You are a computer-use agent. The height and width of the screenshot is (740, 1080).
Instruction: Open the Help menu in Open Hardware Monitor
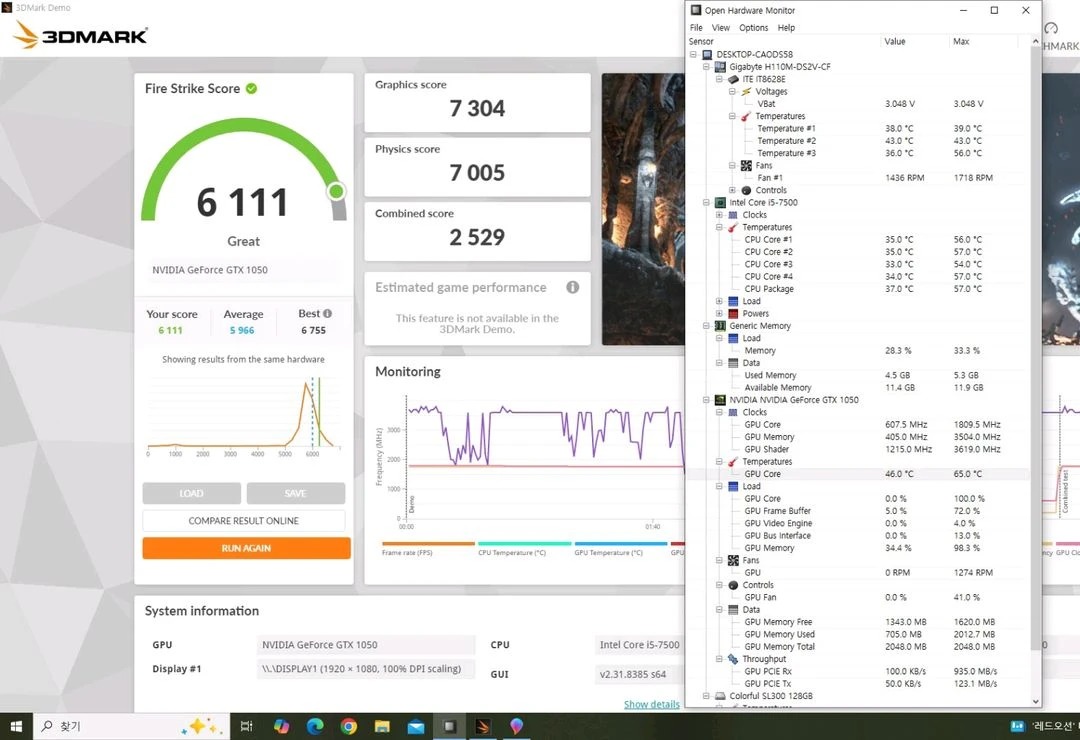786,28
